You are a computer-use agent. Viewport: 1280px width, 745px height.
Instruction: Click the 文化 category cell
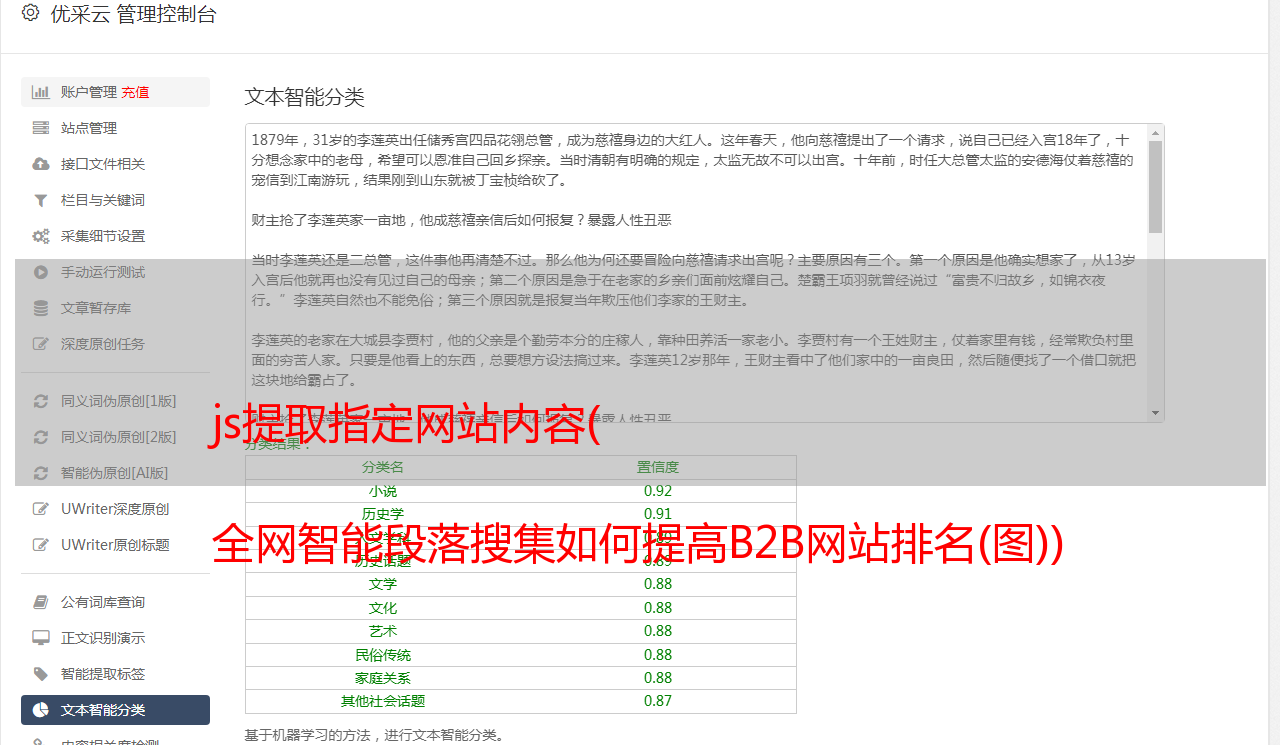[383, 608]
